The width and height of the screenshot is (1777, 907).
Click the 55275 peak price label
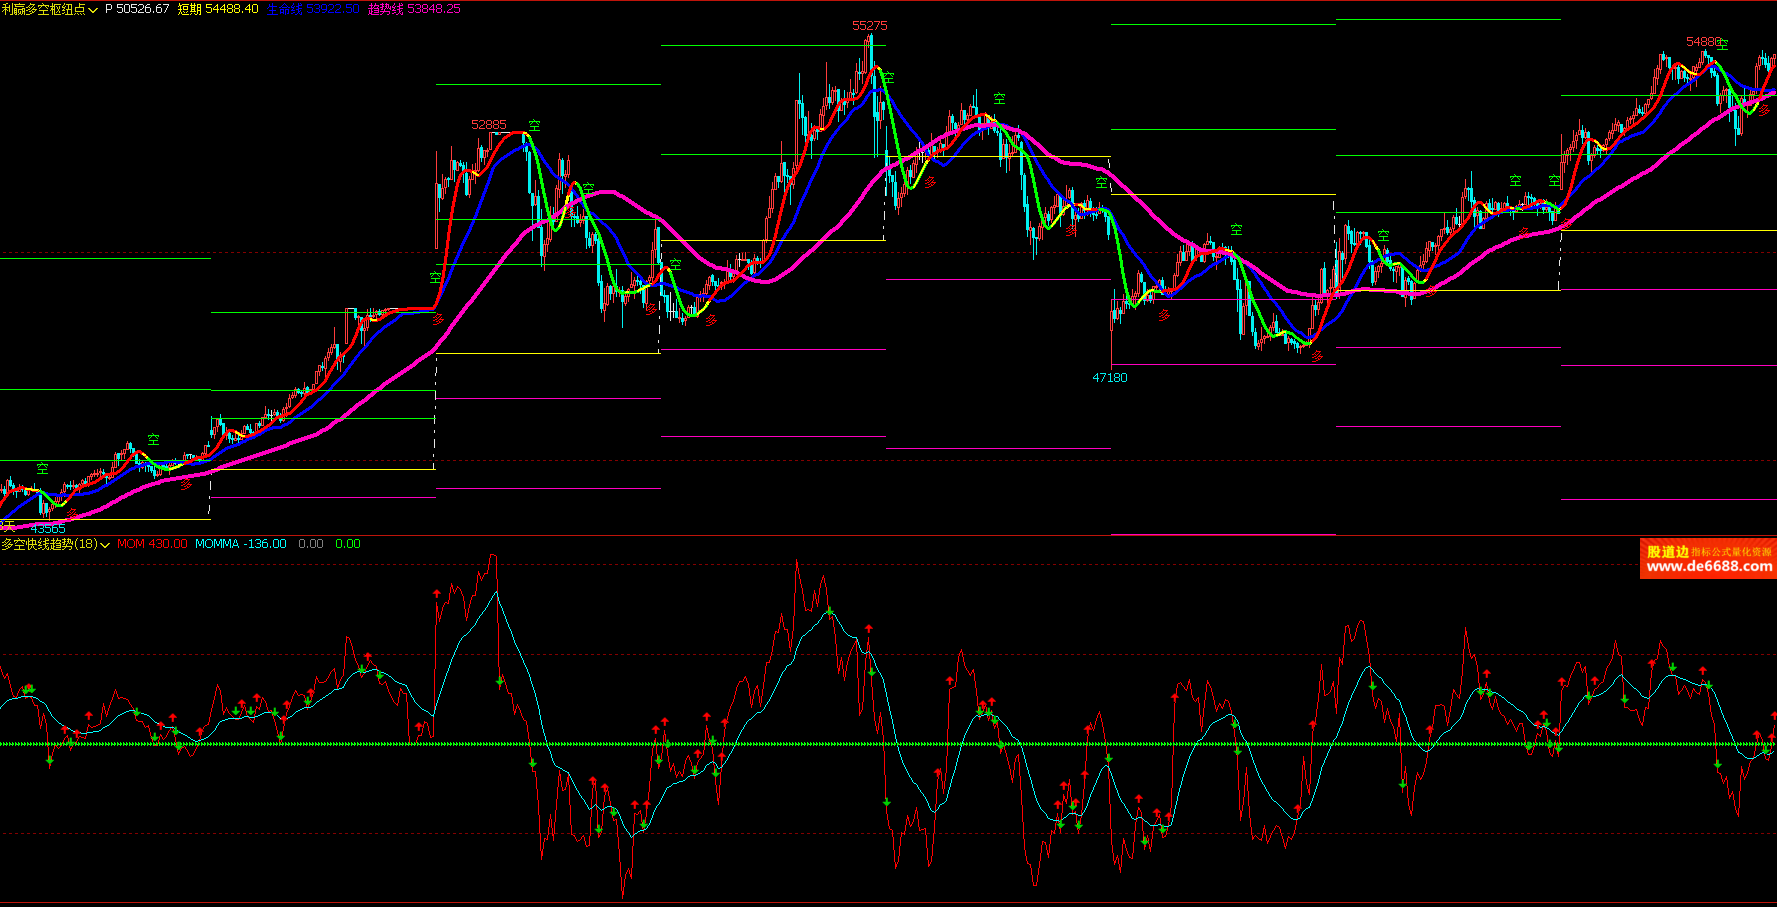(869, 25)
